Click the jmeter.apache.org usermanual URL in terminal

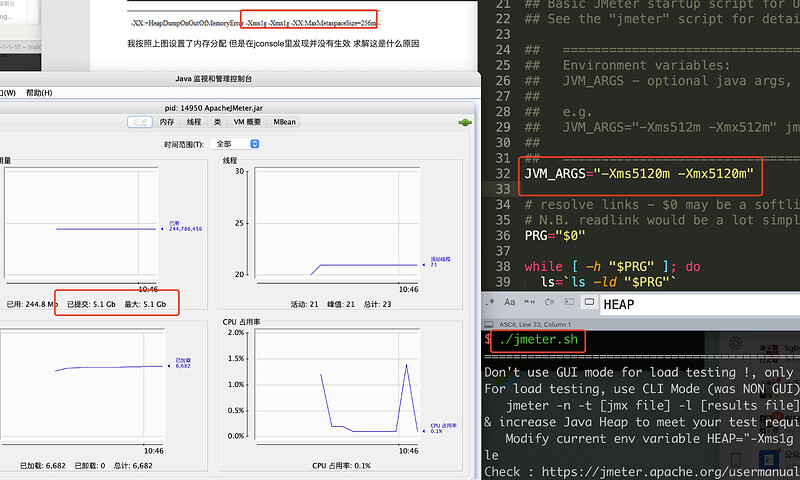(670, 472)
